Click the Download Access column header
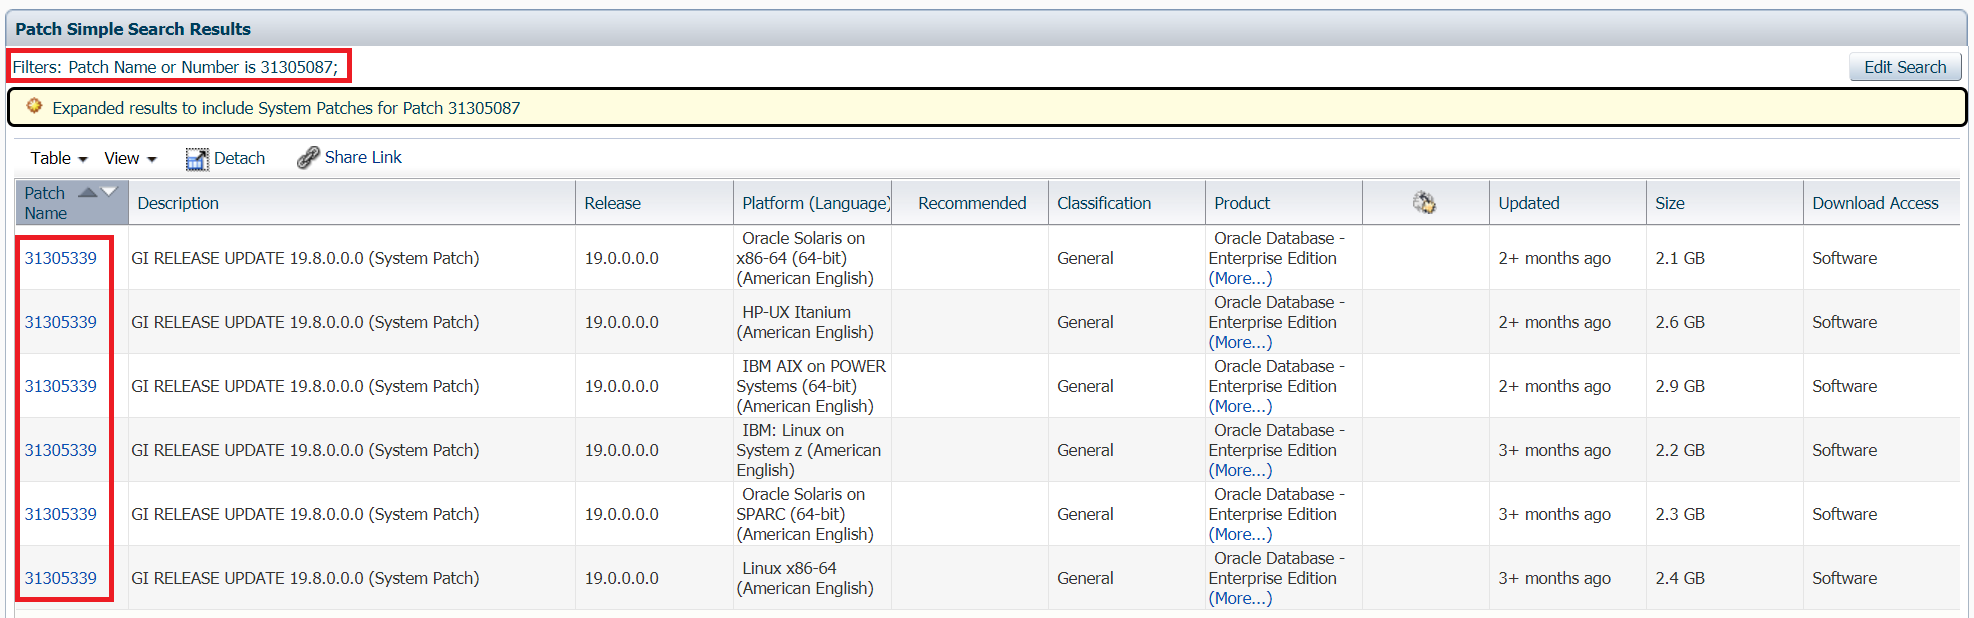Image resolution: width=1974 pixels, height=618 pixels. click(x=1882, y=203)
